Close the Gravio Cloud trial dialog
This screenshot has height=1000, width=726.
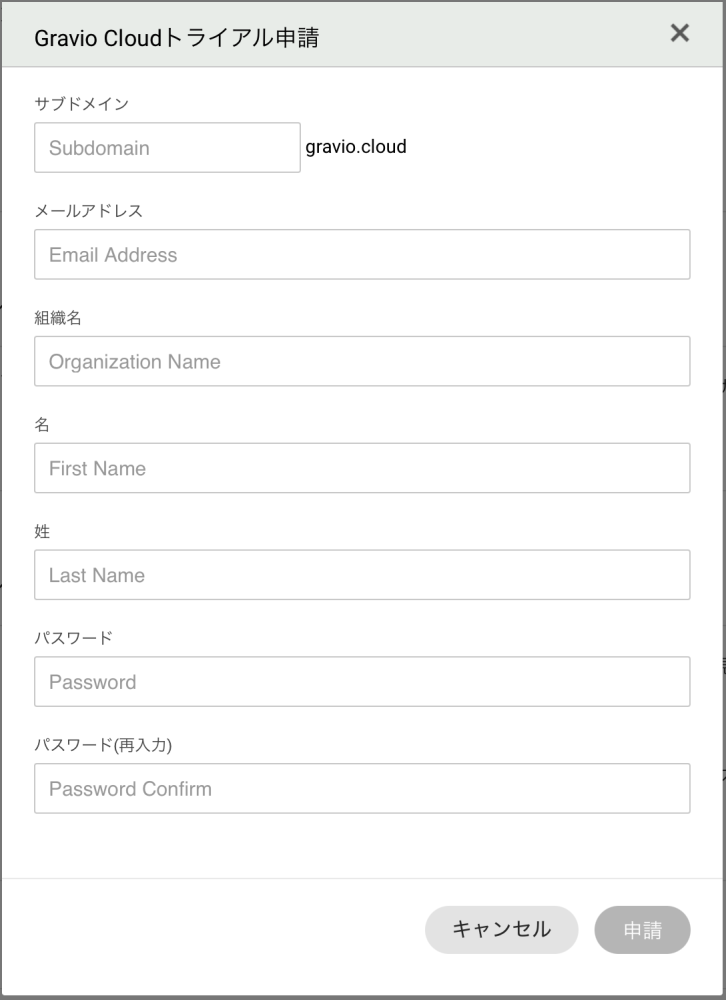coord(680,33)
